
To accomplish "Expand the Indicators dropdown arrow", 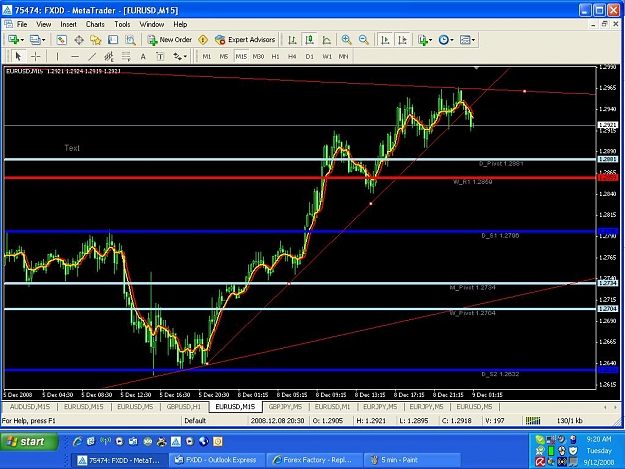I will tap(430, 40).
